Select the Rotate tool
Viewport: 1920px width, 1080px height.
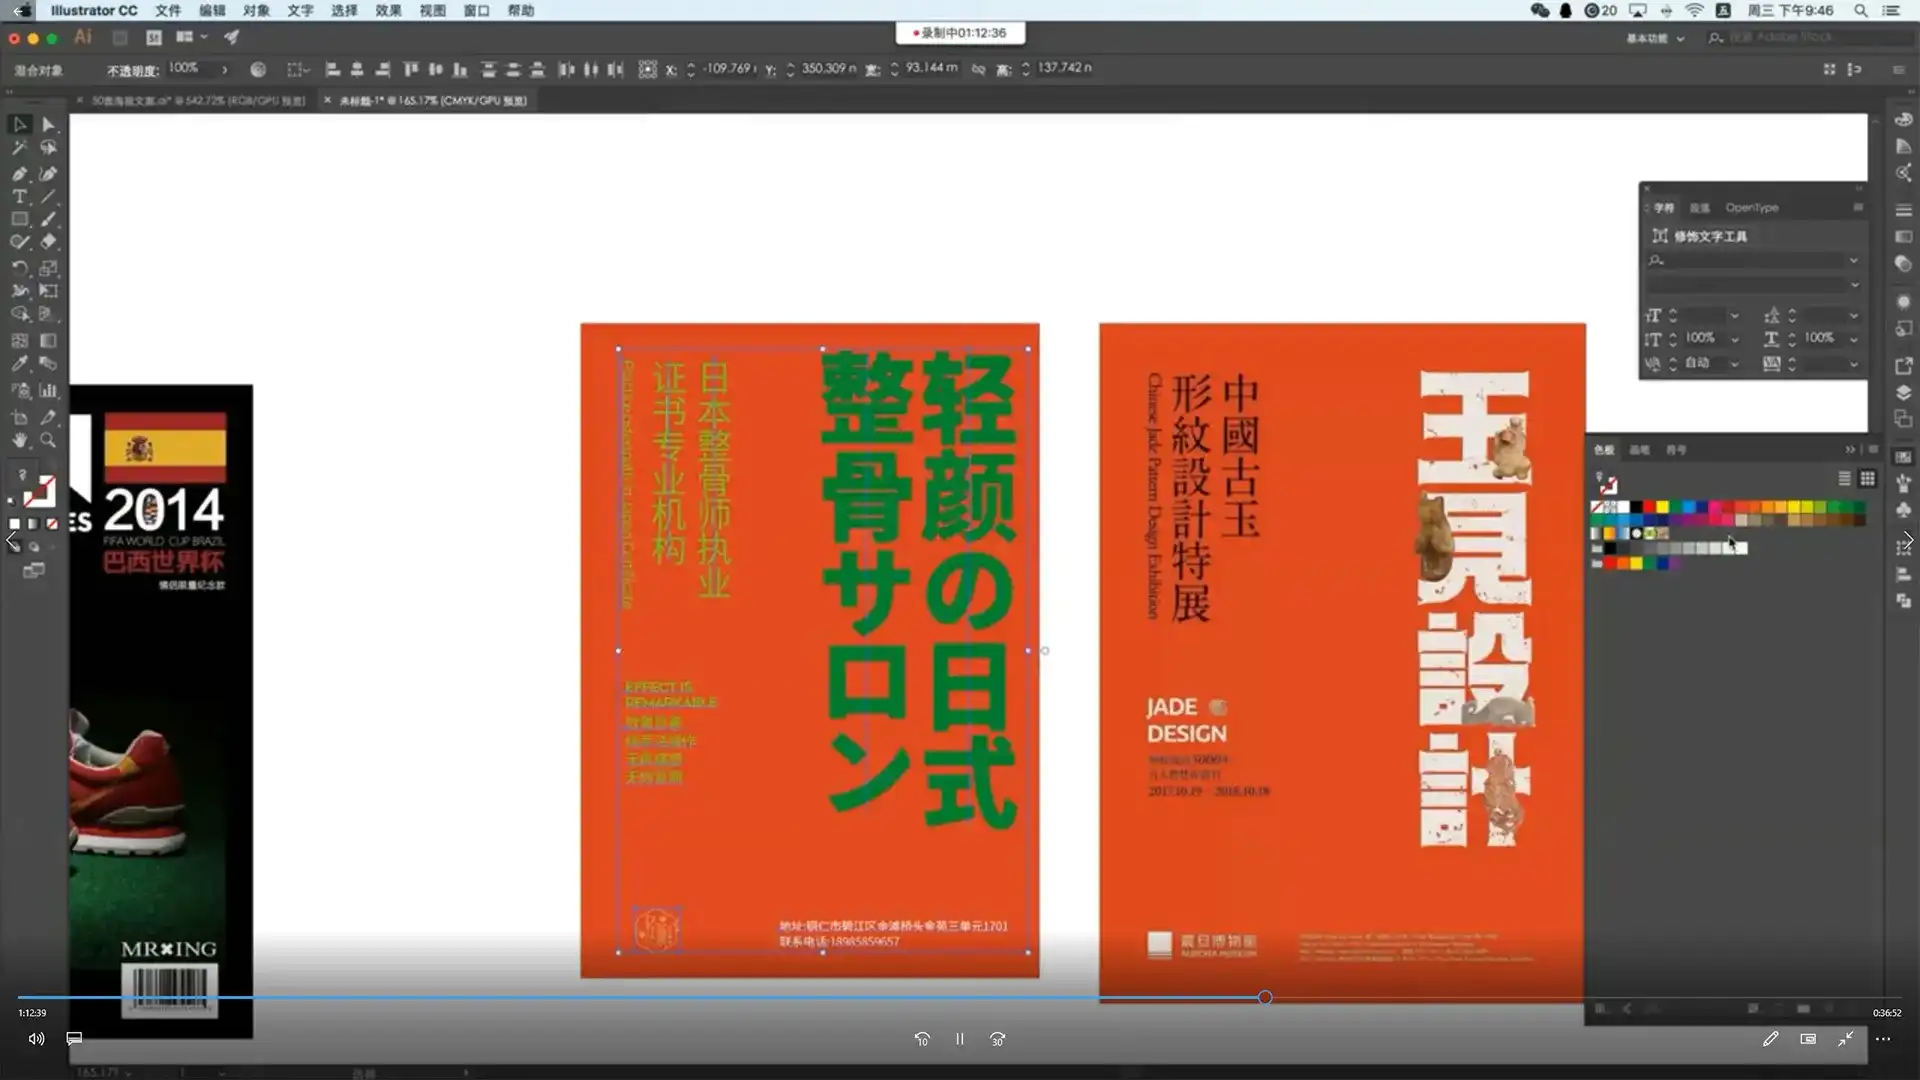[20, 266]
